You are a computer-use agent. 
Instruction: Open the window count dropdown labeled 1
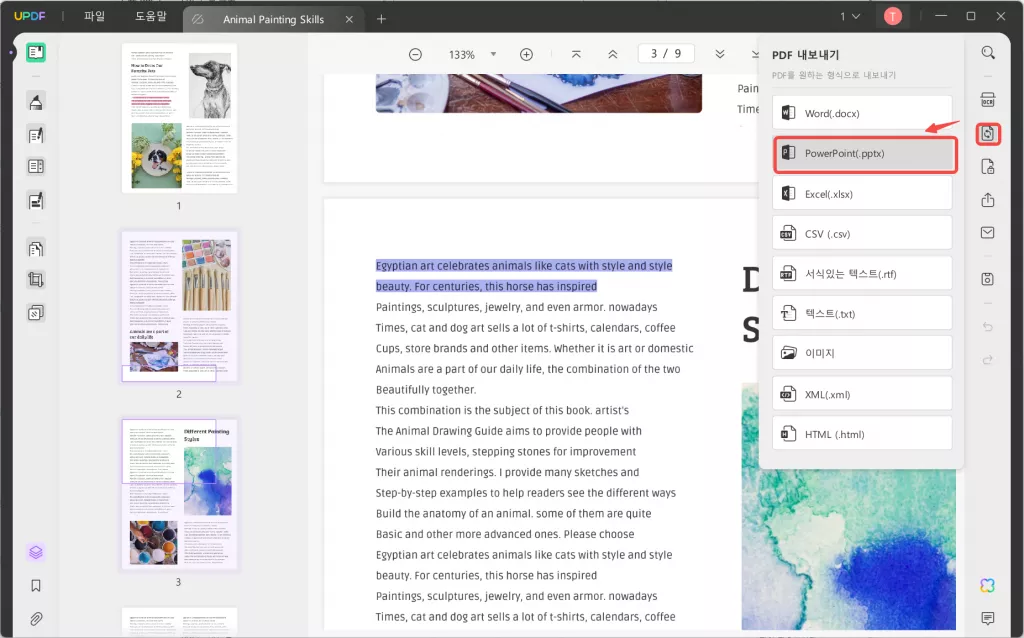click(850, 16)
